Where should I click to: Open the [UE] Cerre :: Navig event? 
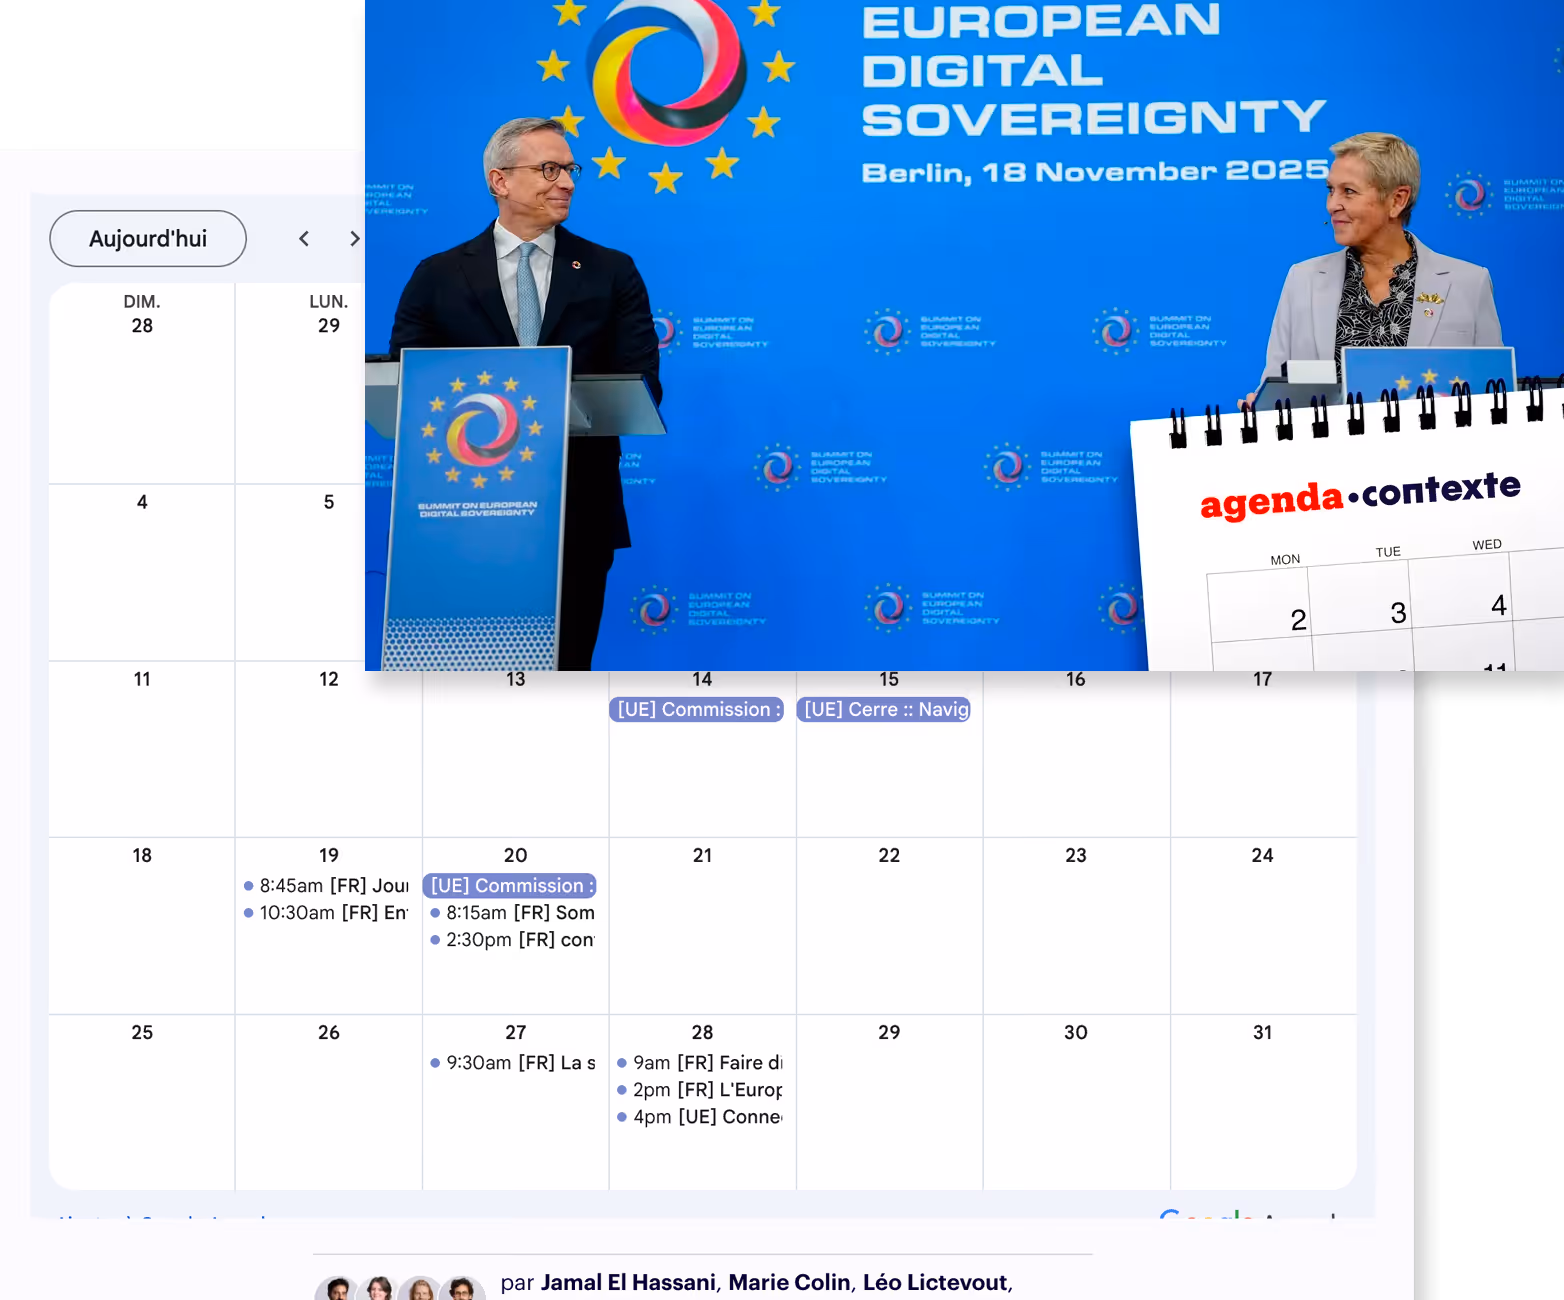(883, 709)
